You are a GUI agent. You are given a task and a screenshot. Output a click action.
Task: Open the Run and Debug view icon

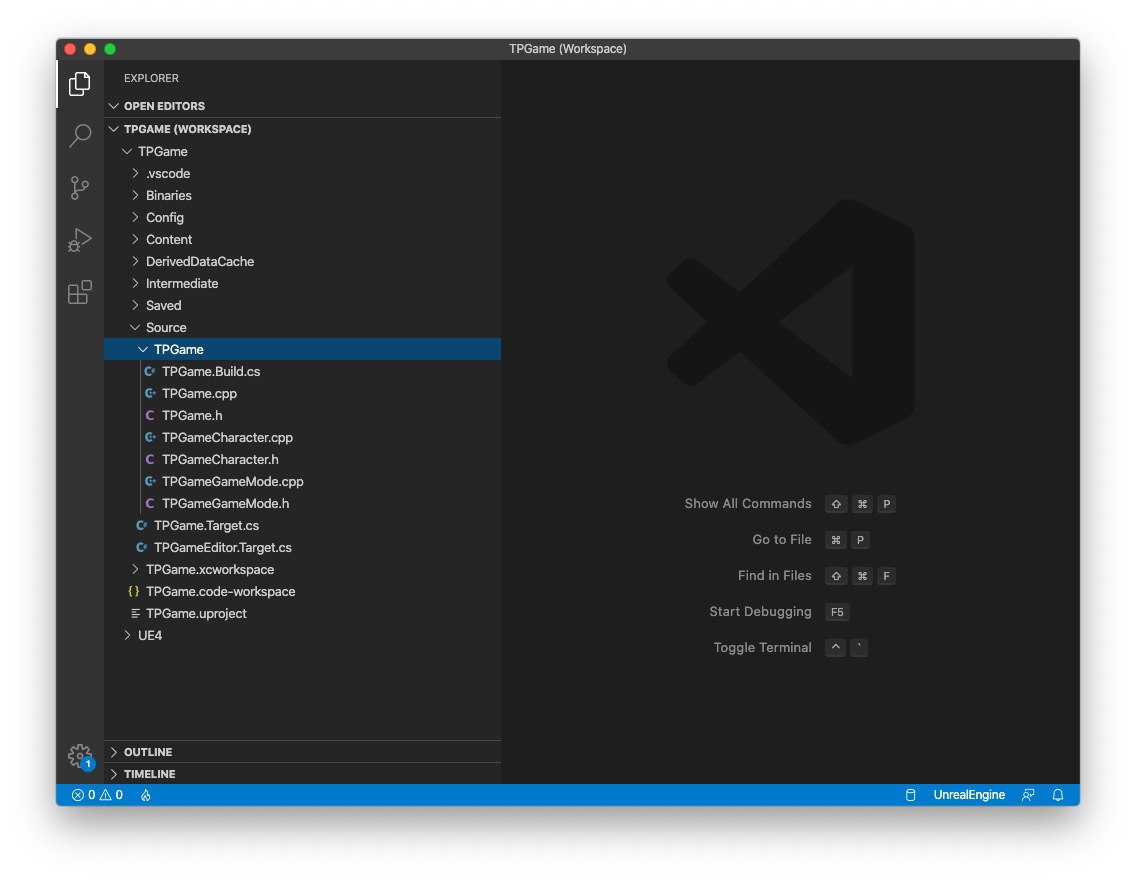point(80,240)
